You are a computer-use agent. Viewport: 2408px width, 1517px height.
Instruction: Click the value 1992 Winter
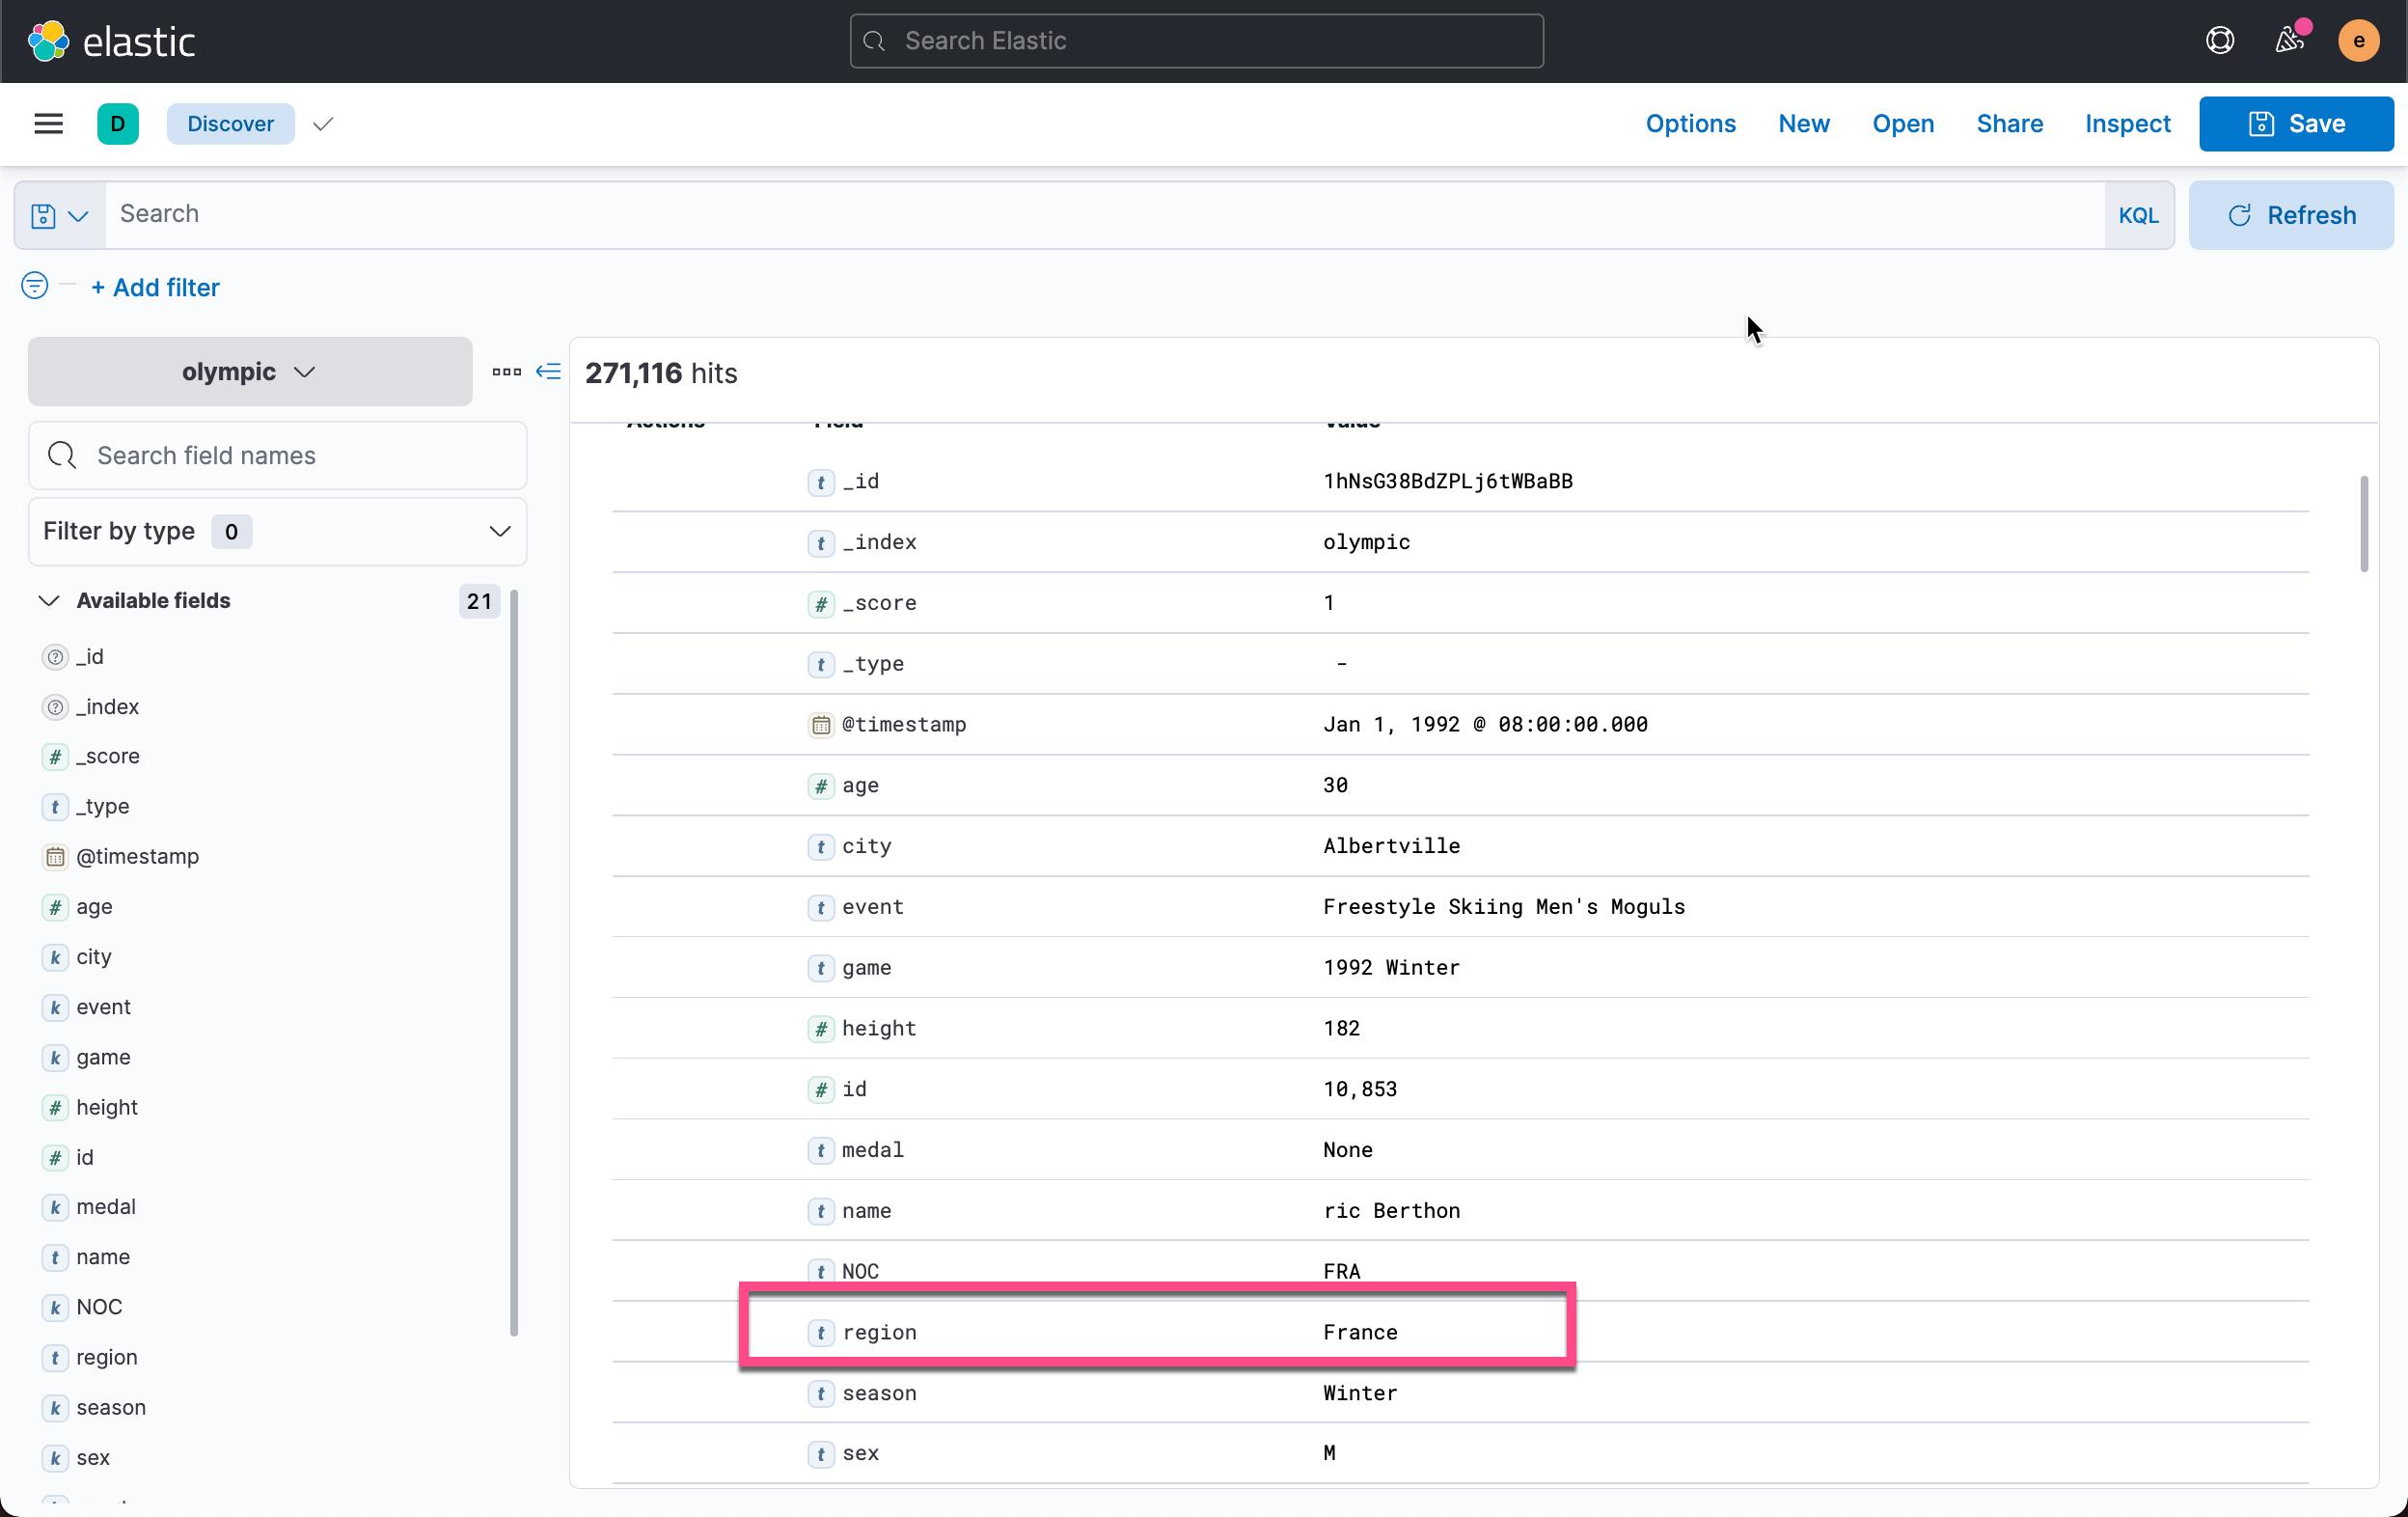[x=1391, y=968]
